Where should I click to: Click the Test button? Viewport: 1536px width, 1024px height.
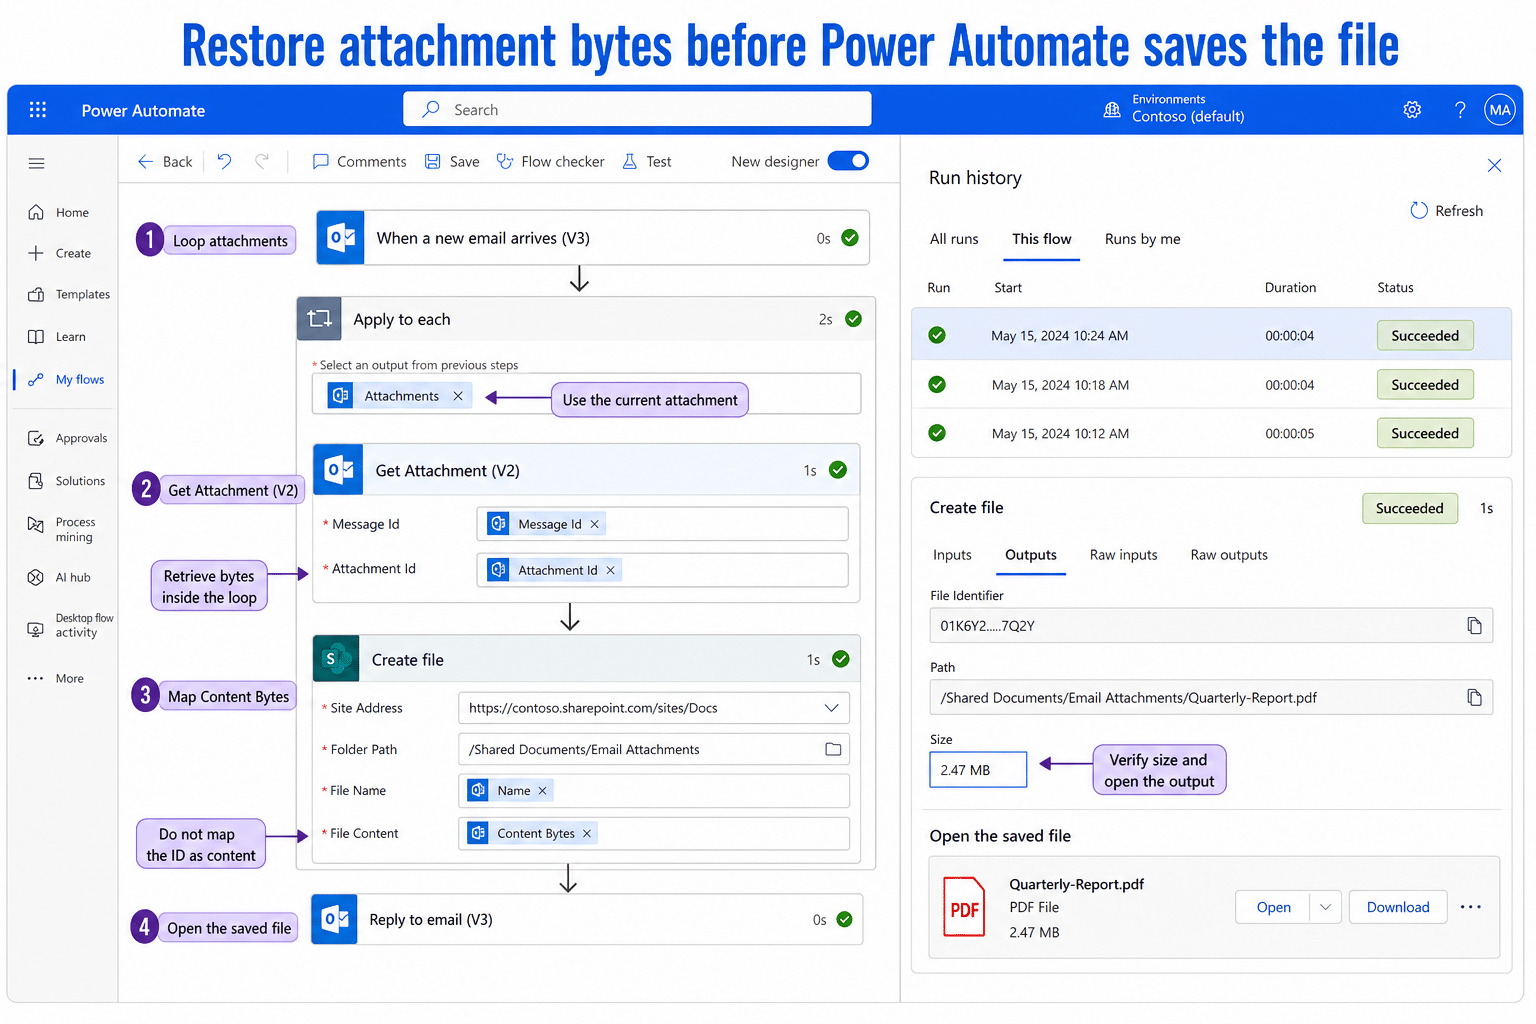[x=646, y=162]
